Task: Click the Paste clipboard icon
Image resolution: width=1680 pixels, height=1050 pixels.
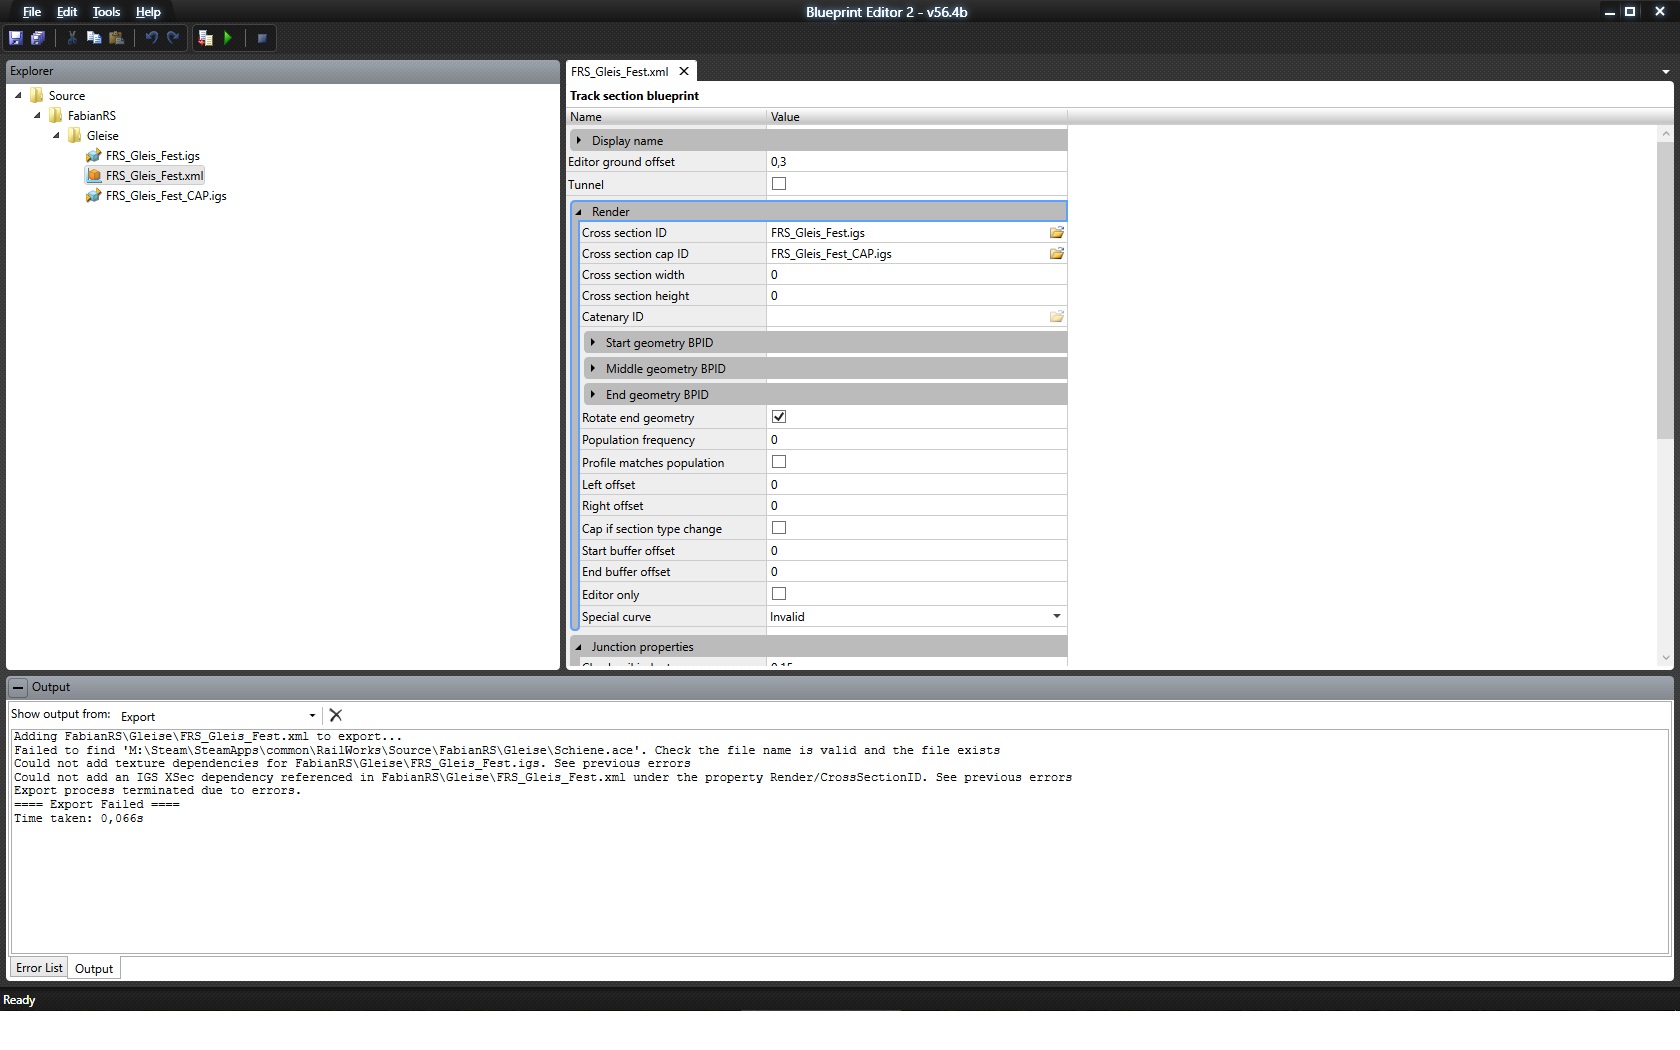Action: (117, 38)
